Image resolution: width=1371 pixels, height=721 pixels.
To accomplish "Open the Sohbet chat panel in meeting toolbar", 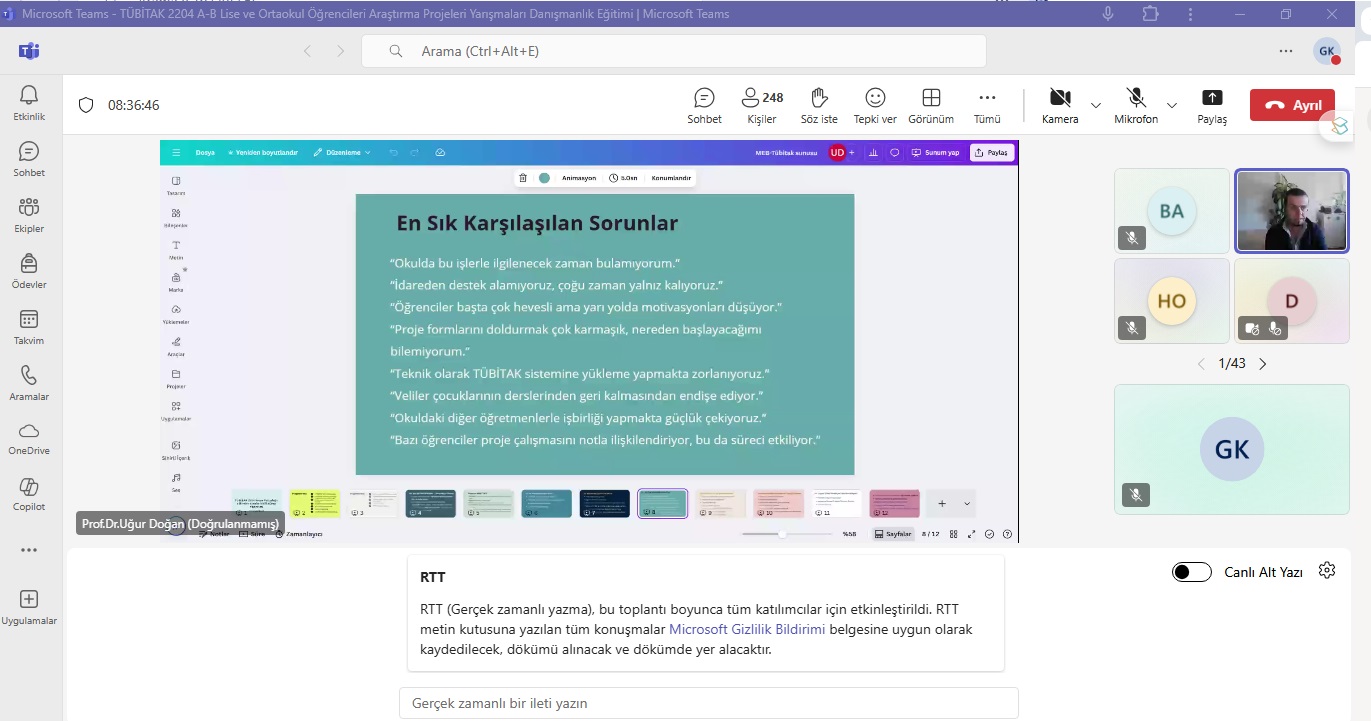I will pyautogui.click(x=704, y=104).
